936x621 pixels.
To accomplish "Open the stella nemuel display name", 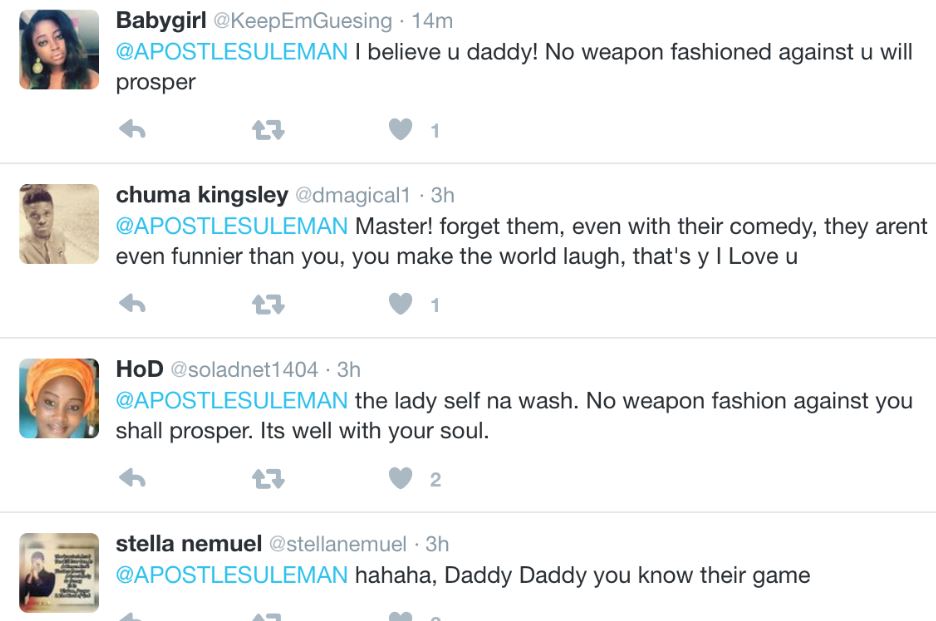I will 188,544.
